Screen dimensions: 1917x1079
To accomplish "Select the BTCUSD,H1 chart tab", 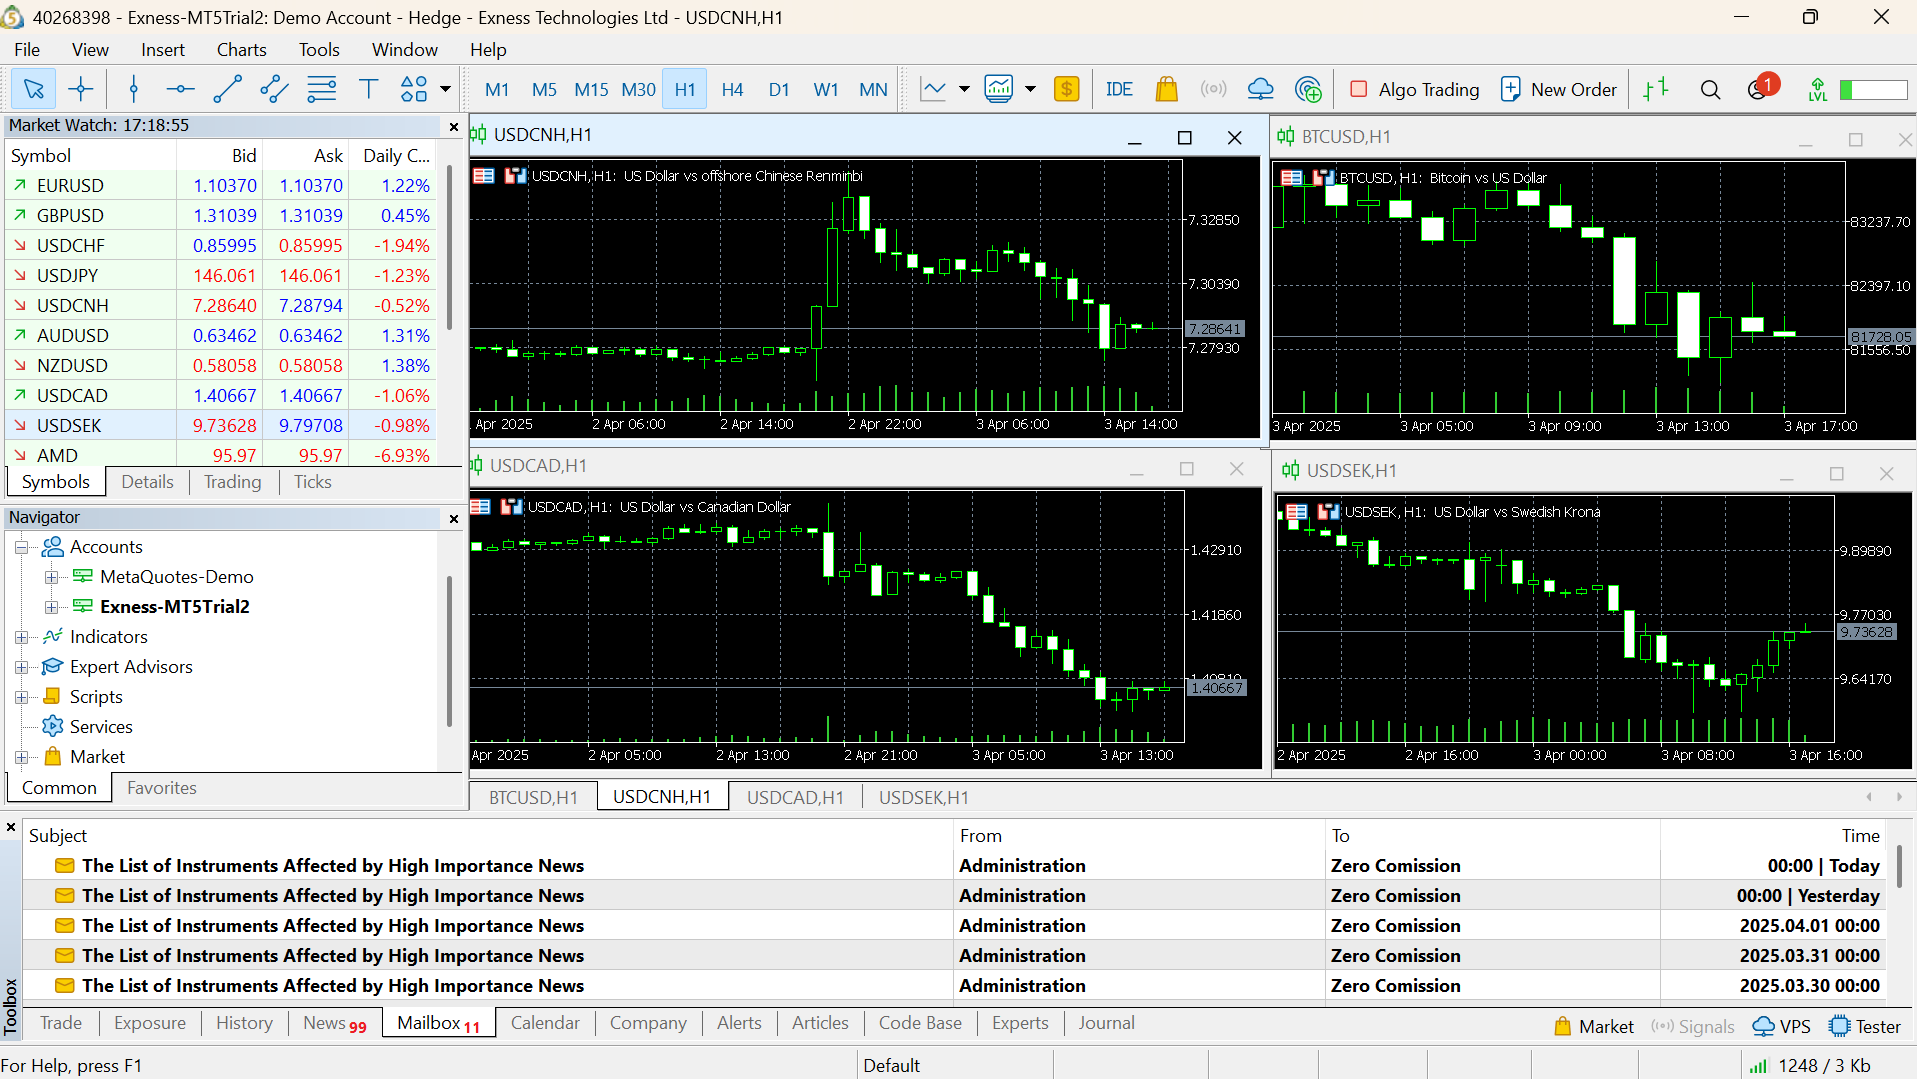I will 533,797.
